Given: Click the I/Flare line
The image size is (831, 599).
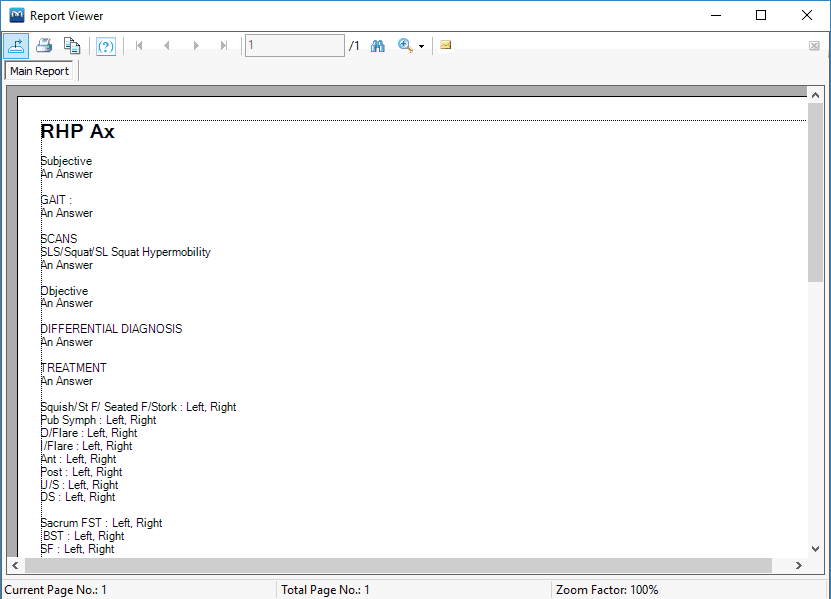Looking at the screenshot, I should (86, 446).
